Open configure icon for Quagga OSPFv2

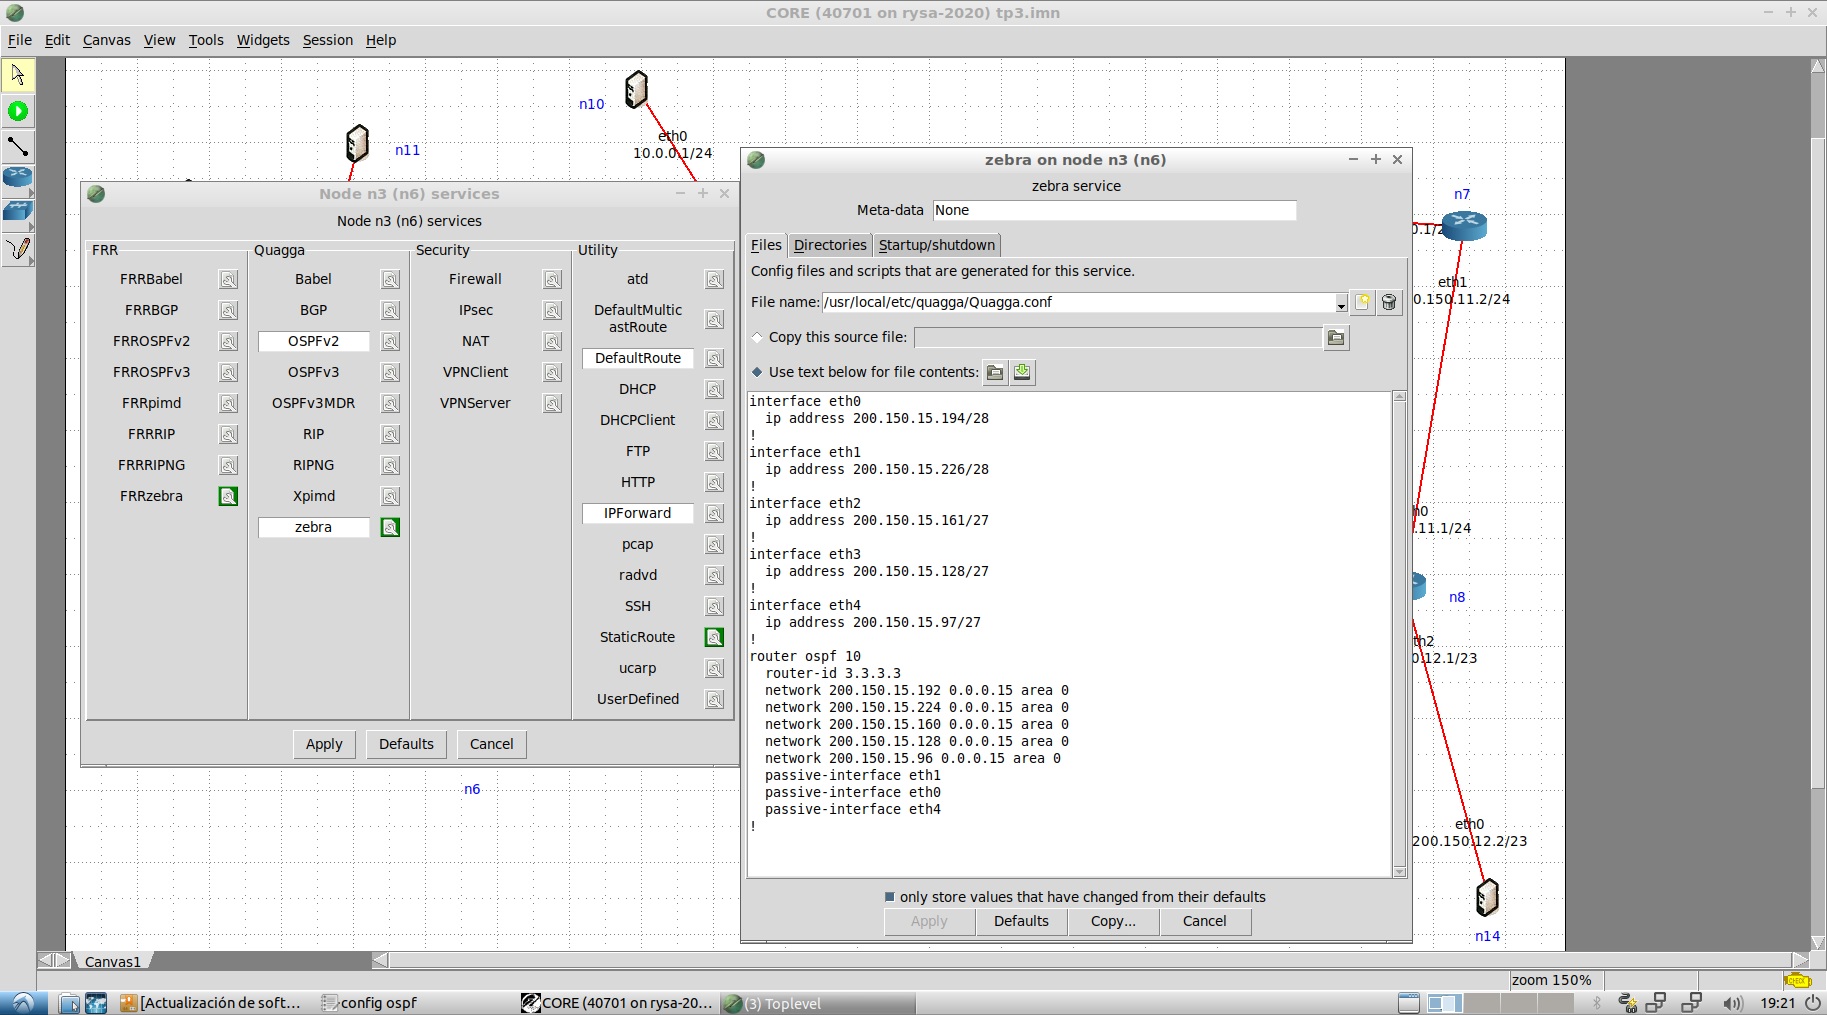point(391,342)
